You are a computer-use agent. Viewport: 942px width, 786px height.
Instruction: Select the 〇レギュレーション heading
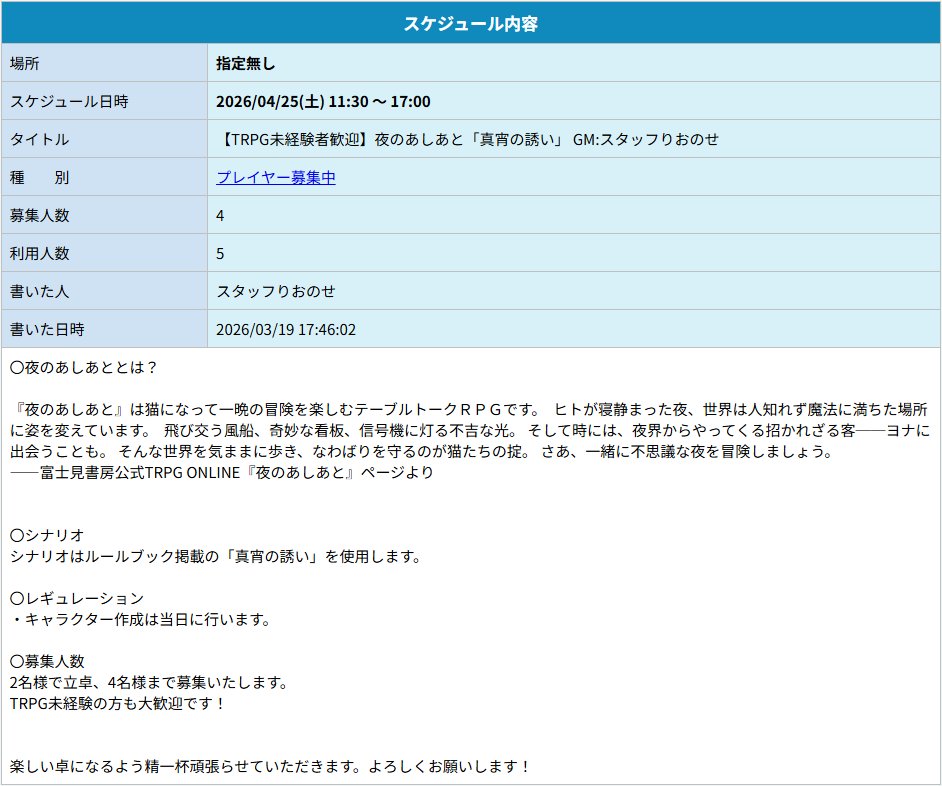click(x=77, y=598)
